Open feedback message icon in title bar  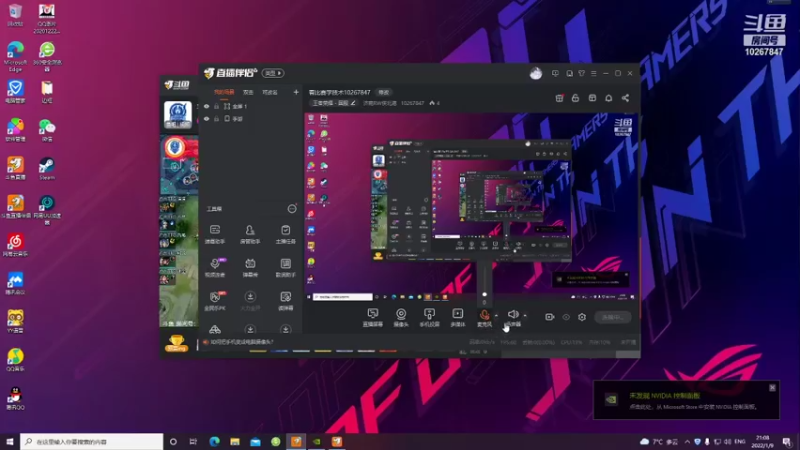click(555, 73)
